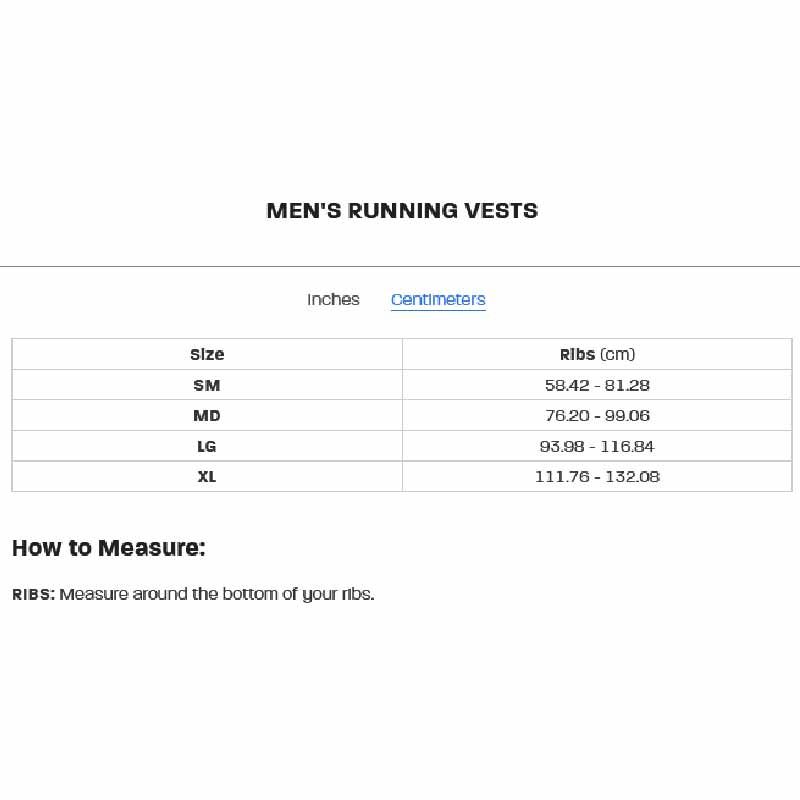Viewport: 800px width, 800px height.
Task: Click the 93.98 - 116.84 measurement cell
Action: pyautogui.click(x=597, y=446)
